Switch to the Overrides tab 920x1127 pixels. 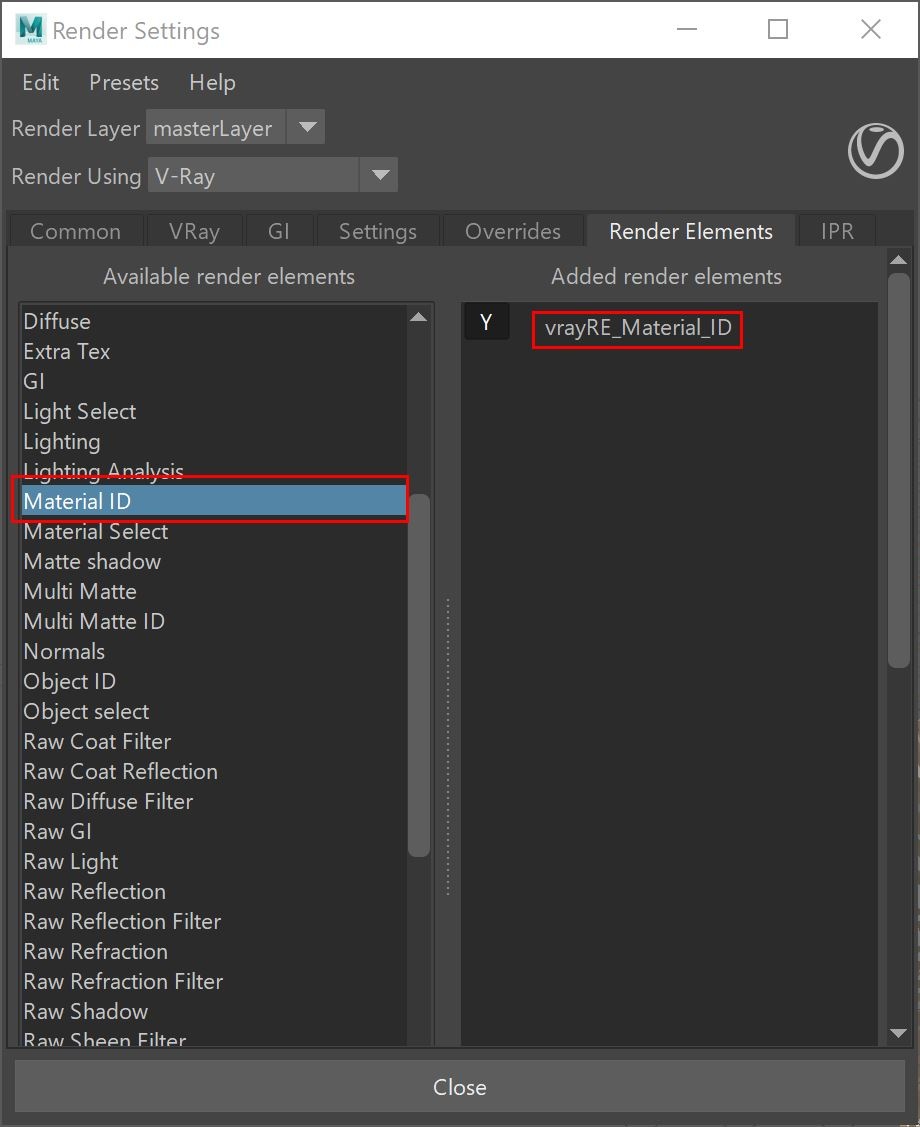(x=512, y=231)
